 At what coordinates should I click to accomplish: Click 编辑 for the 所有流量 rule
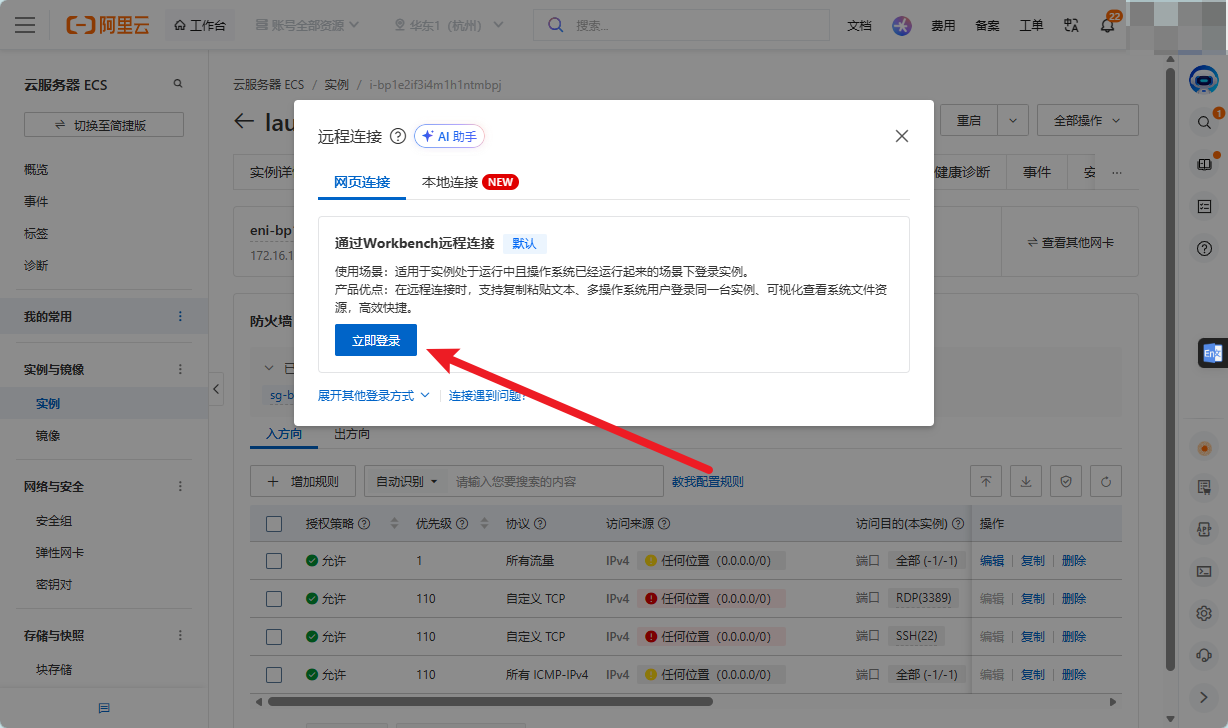click(992, 561)
